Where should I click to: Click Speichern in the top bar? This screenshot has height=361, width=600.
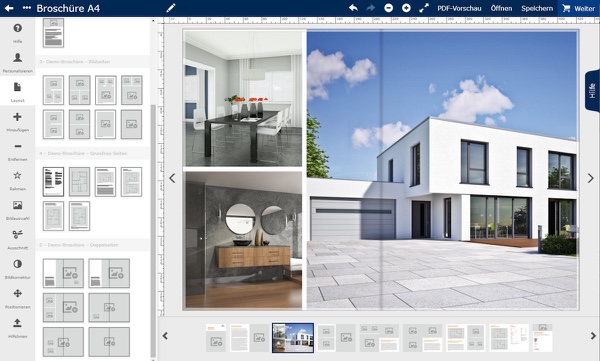click(537, 8)
